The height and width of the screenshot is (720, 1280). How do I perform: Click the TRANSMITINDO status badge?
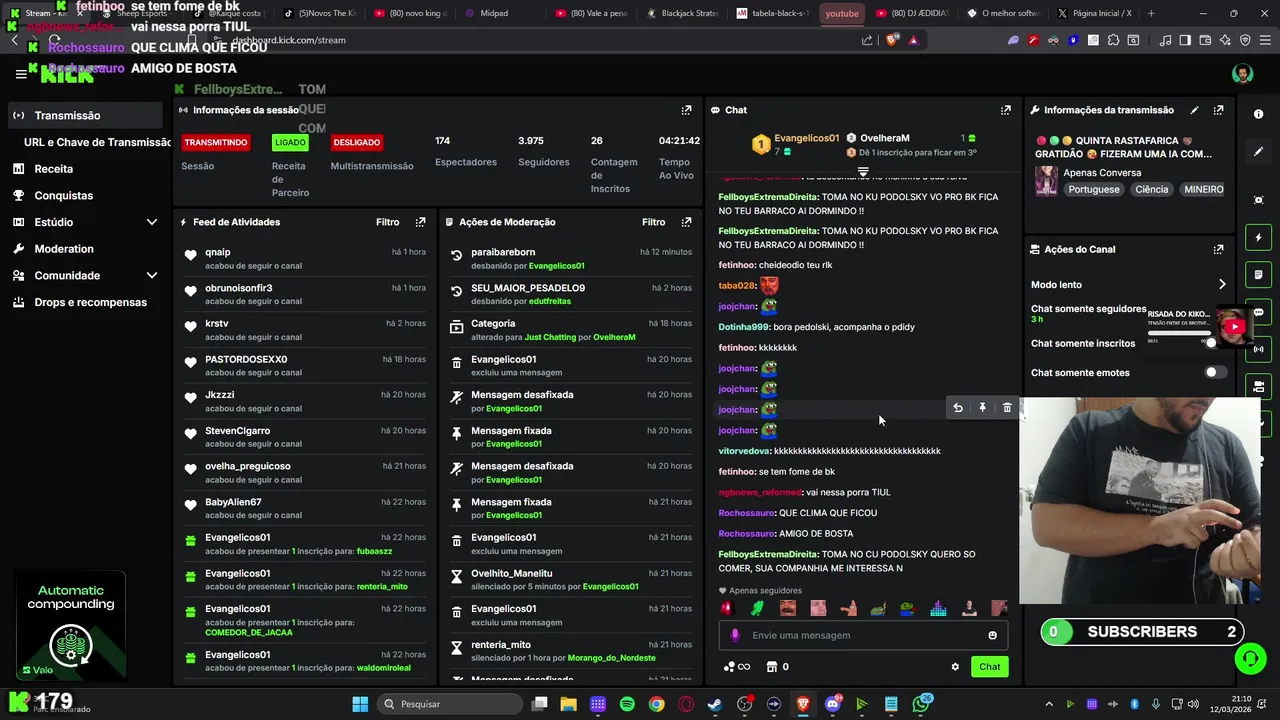[215, 143]
